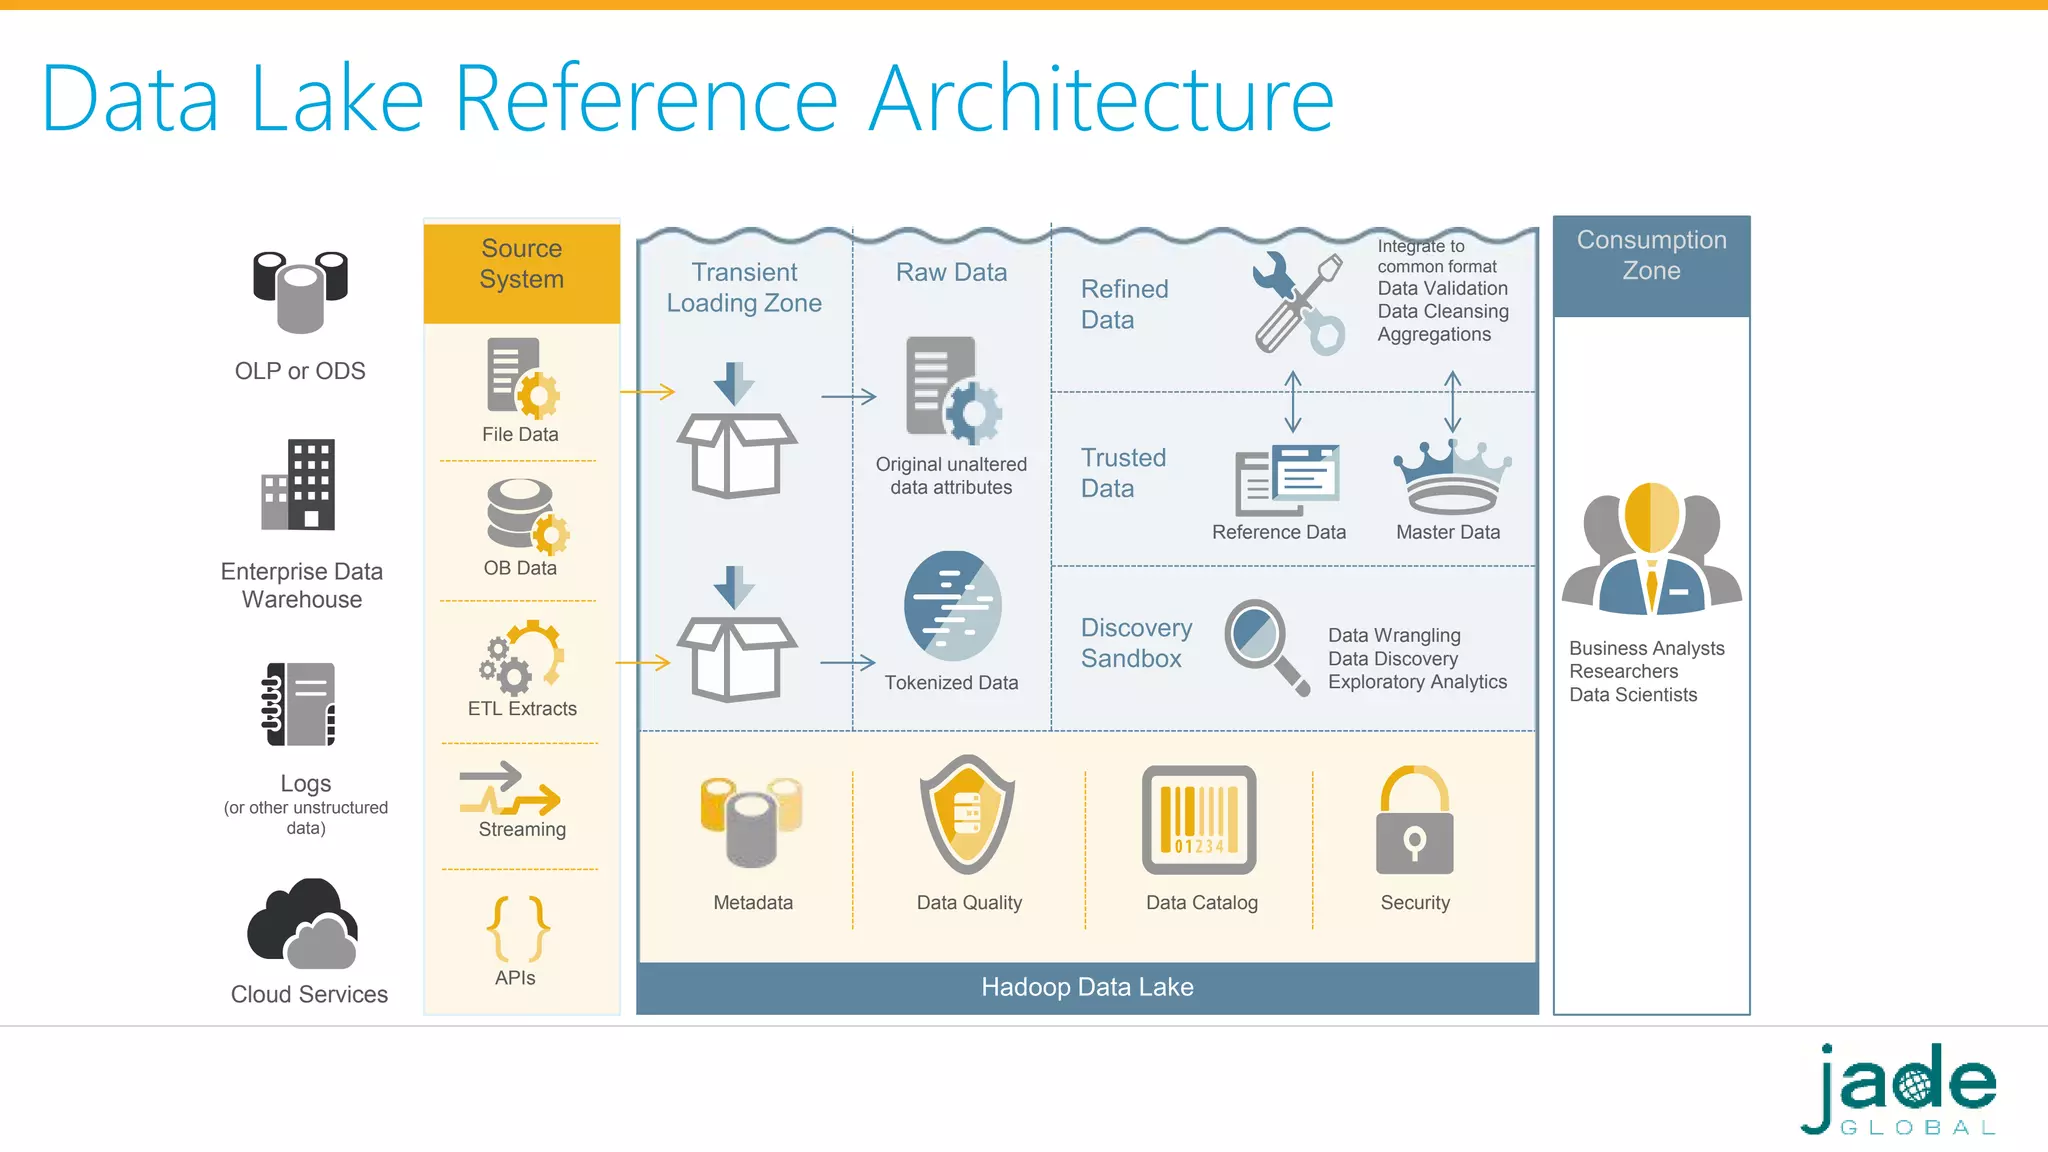Click the Tokenized Data circle icon
The width and height of the screenshot is (2048, 1152).
tap(952, 606)
